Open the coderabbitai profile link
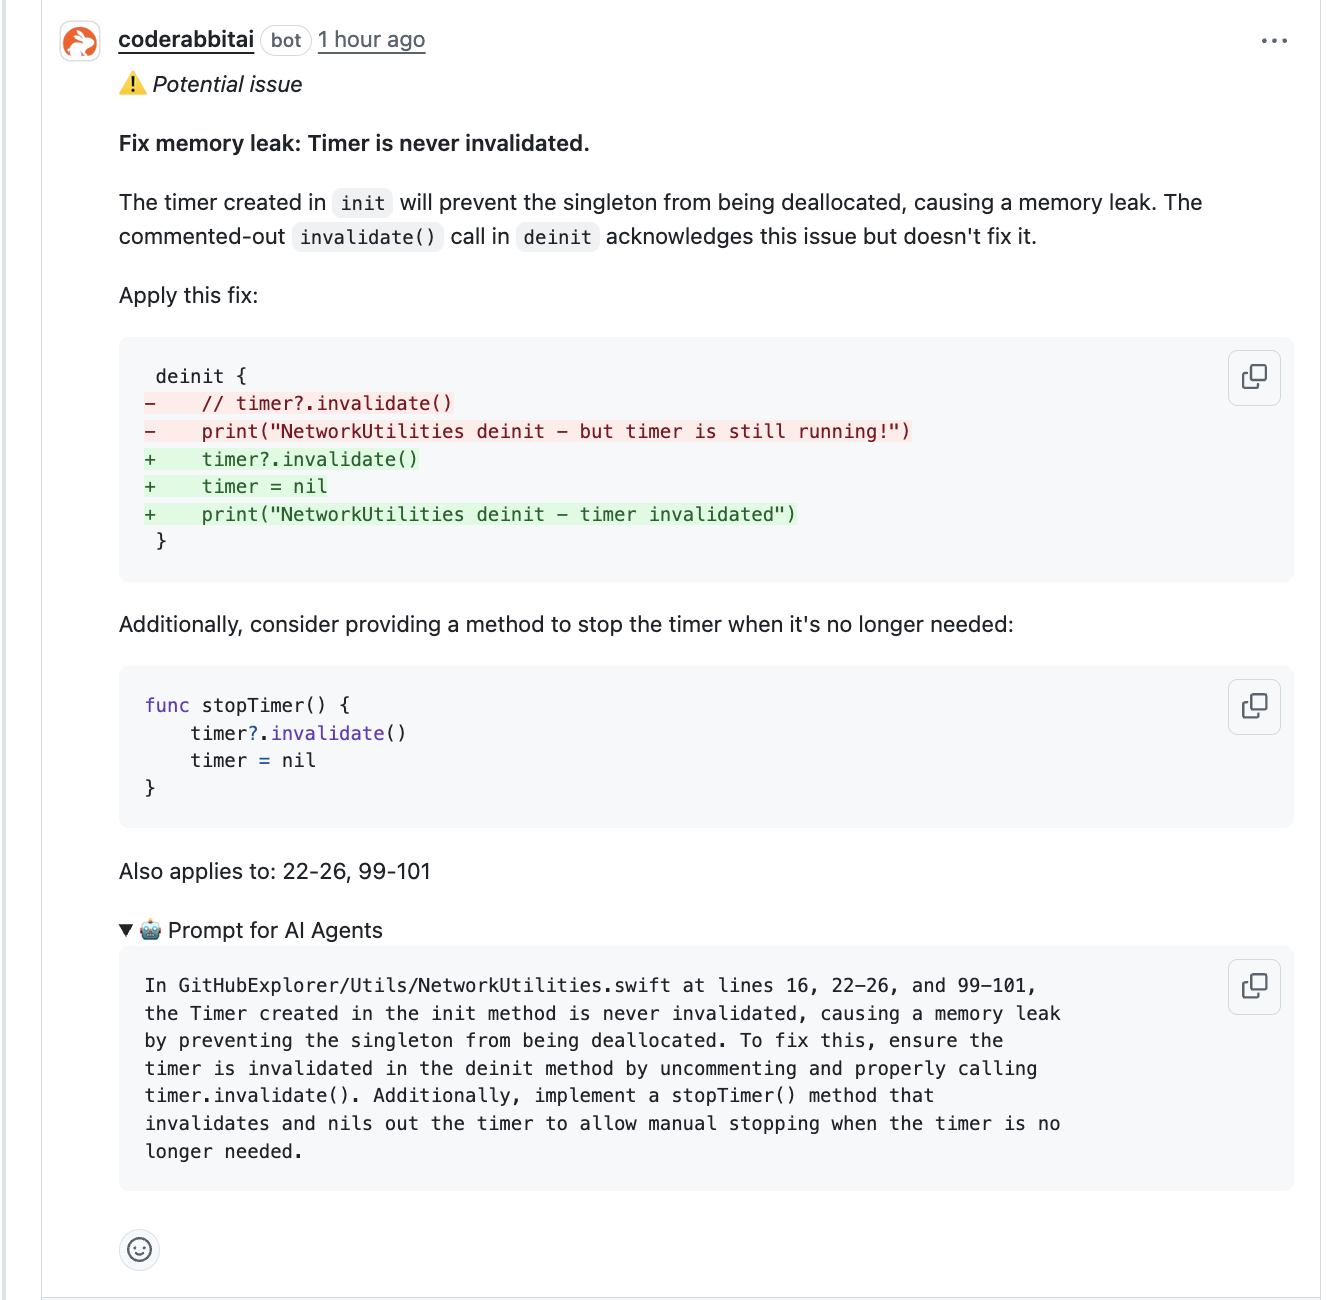 click(186, 40)
